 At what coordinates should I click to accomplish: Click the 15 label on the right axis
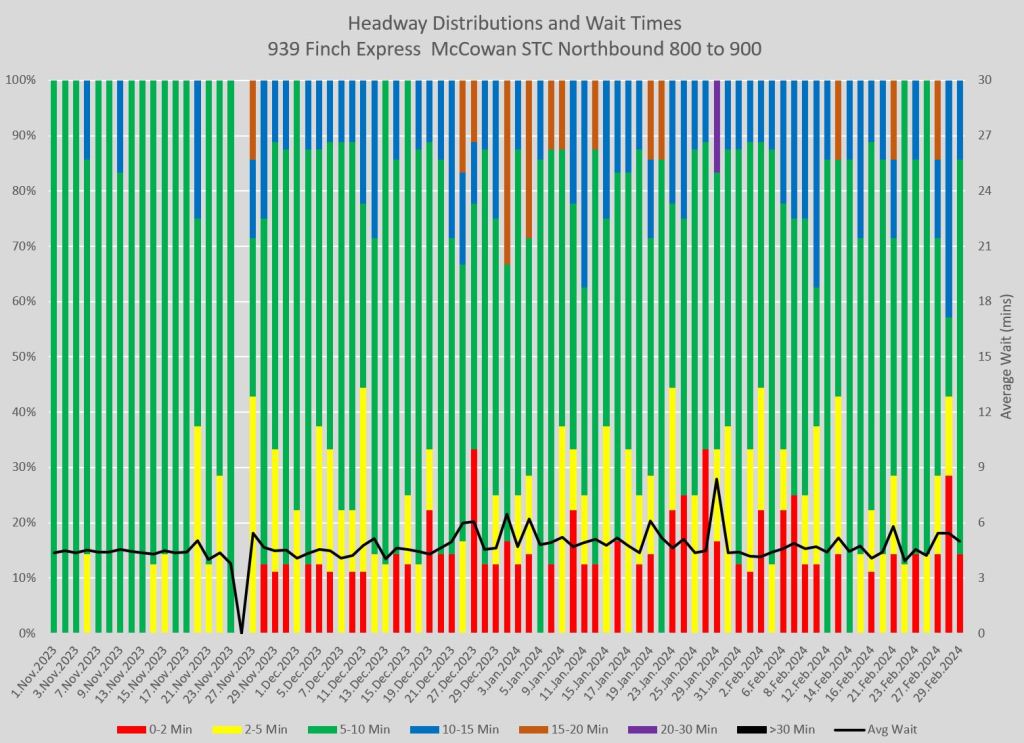[984, 357]
